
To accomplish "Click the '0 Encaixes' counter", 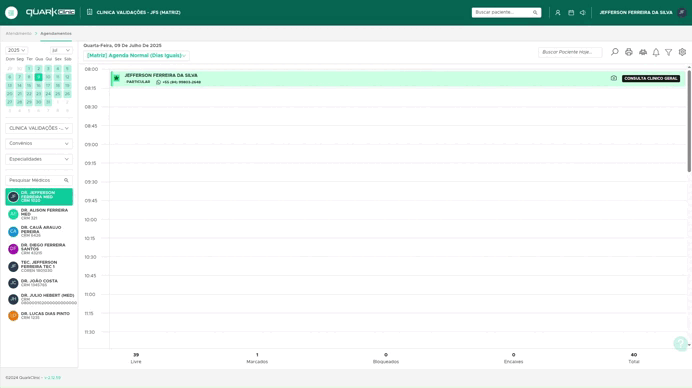I will (513, 358).
